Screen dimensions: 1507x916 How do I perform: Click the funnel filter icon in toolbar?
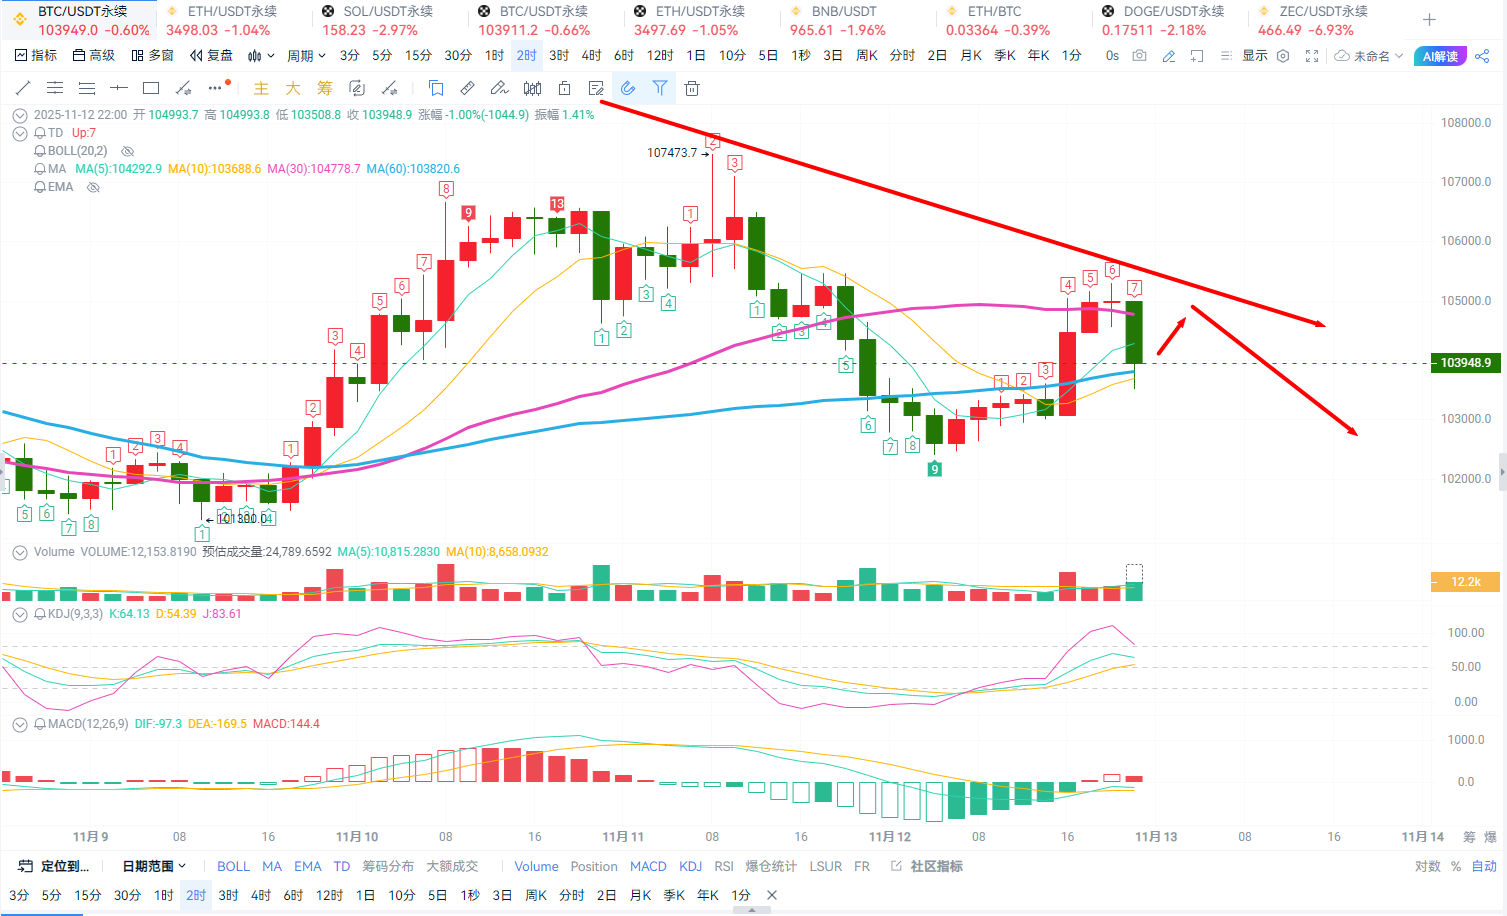[660, 88]
